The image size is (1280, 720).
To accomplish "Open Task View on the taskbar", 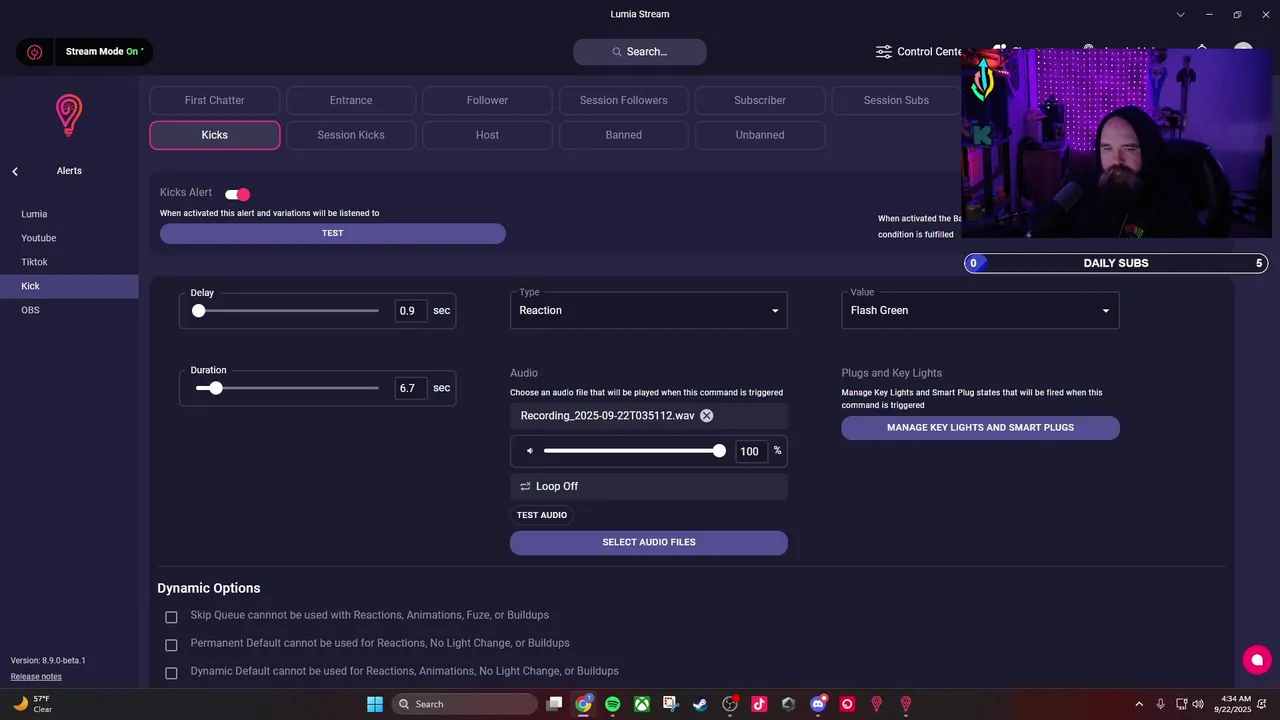I will pos(555,704).
